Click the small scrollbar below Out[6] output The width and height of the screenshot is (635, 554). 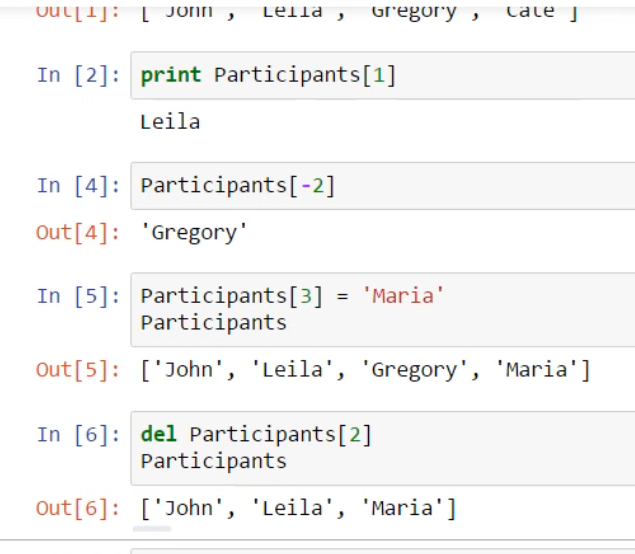click(x=155, y=529)
